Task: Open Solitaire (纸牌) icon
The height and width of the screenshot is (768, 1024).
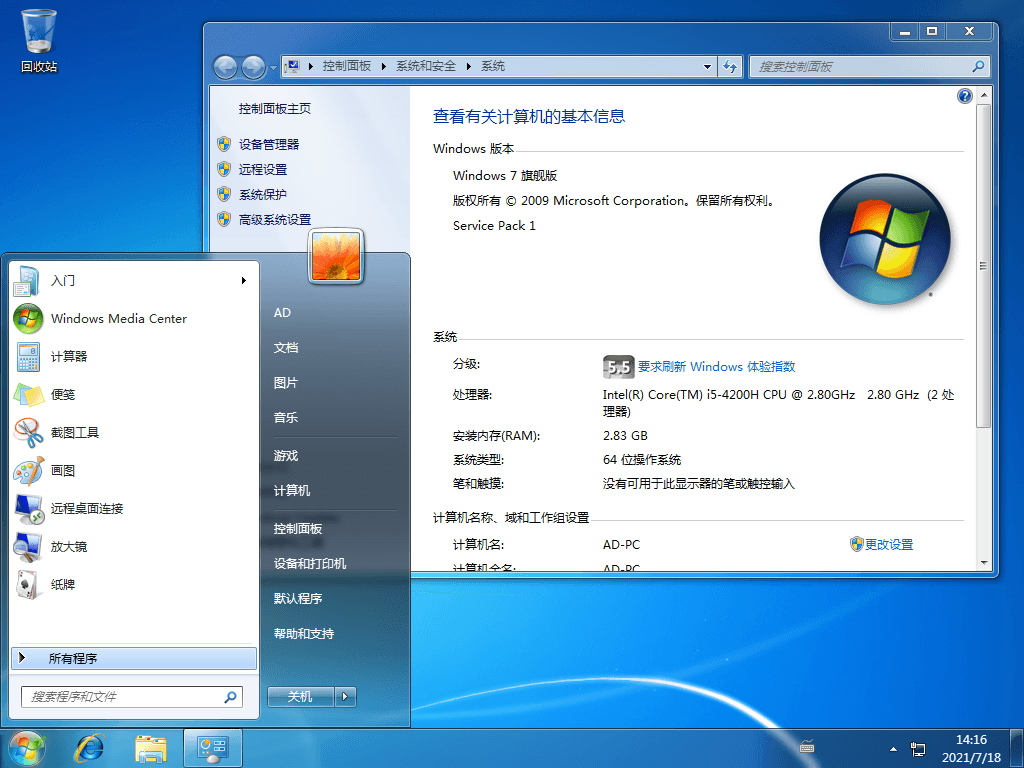Action: coord(27,584)
